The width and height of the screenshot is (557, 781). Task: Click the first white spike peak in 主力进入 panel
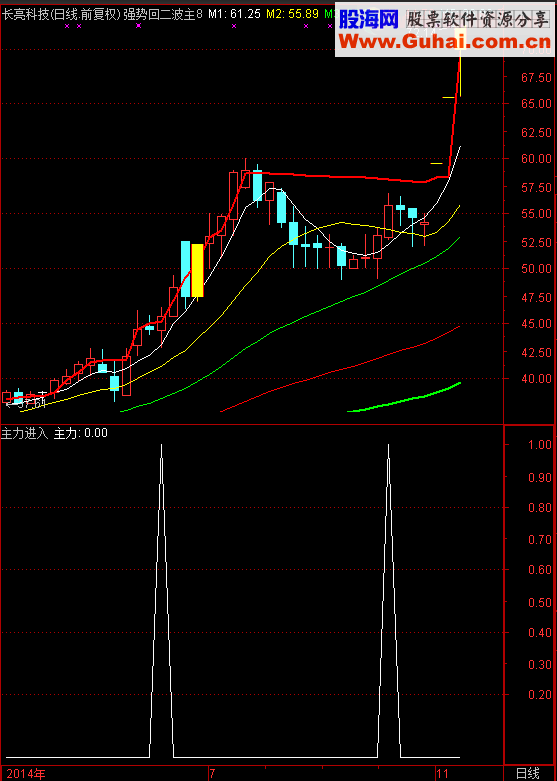161,445
